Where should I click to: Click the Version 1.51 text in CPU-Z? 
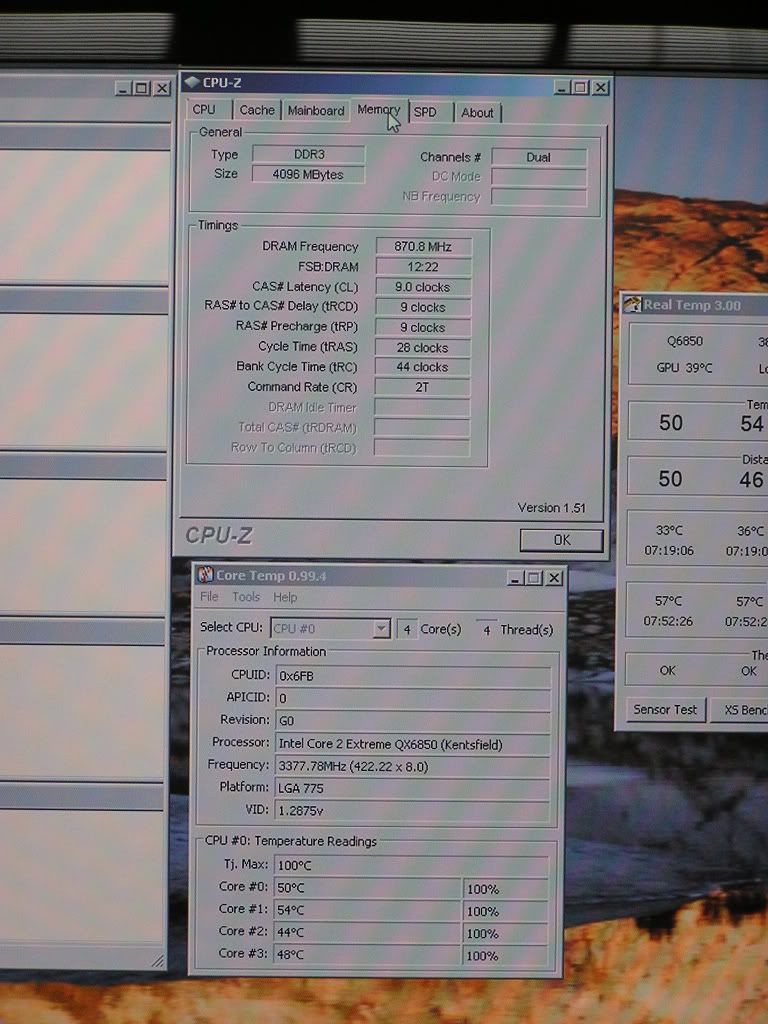coord(551,507)
